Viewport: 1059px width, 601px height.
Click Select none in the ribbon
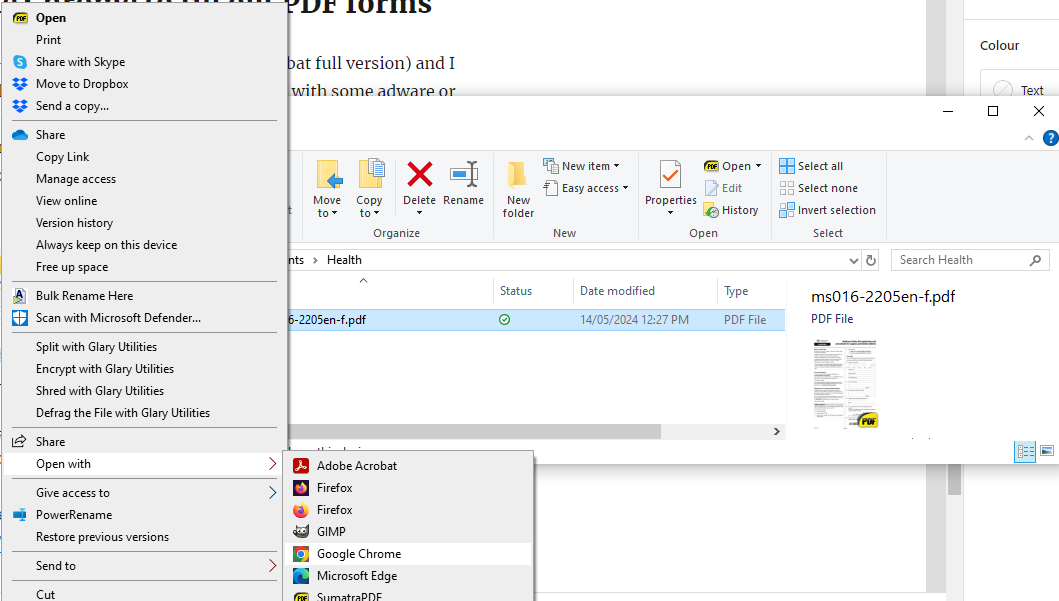tap(819, 188)
